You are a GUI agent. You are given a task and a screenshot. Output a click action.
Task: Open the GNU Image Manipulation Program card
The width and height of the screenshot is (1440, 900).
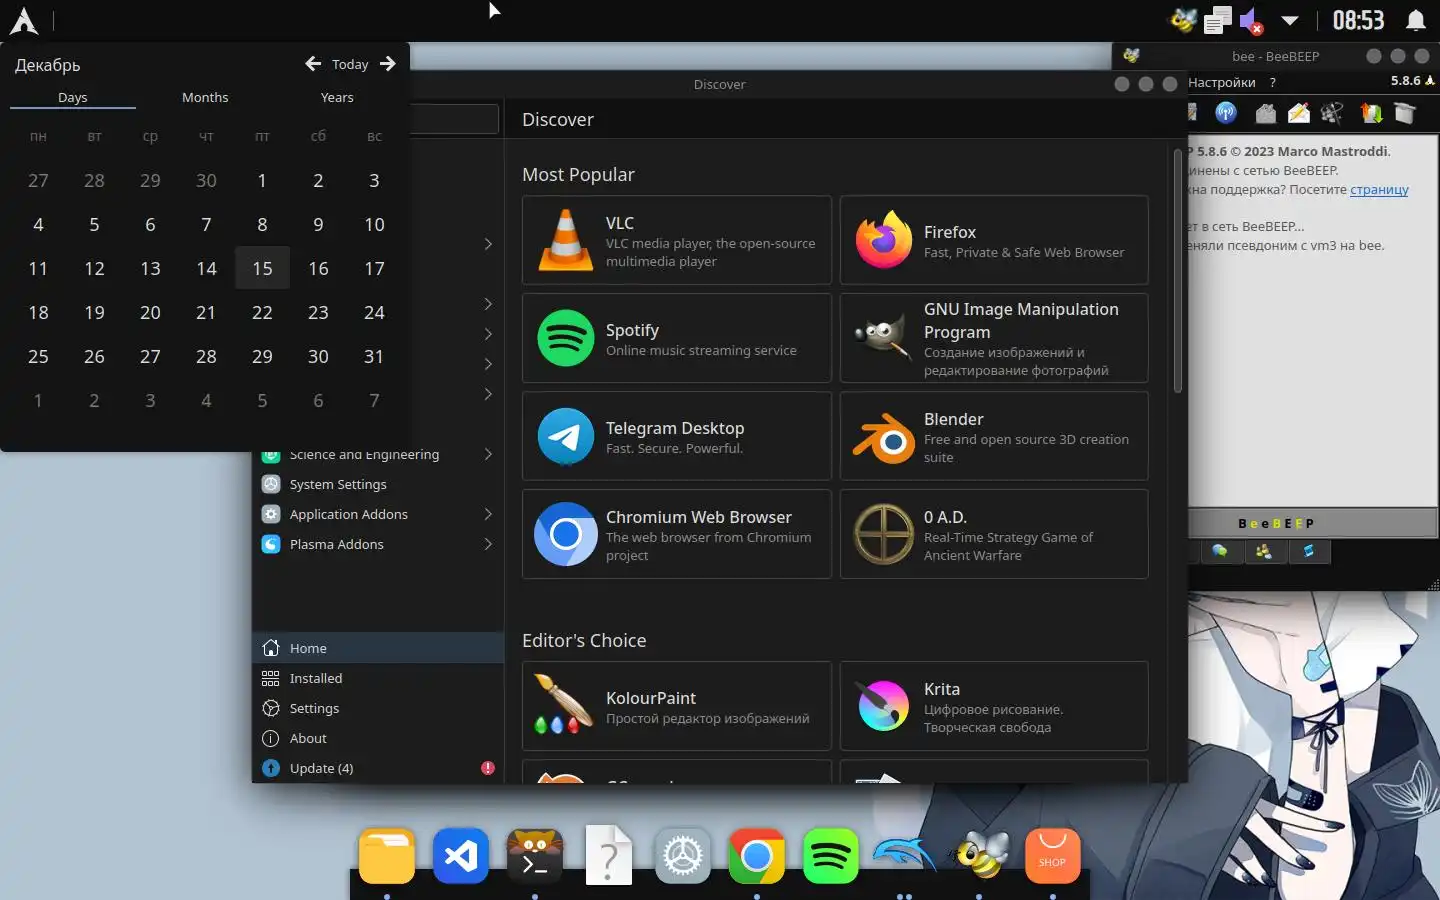click(x=994, y=338)
